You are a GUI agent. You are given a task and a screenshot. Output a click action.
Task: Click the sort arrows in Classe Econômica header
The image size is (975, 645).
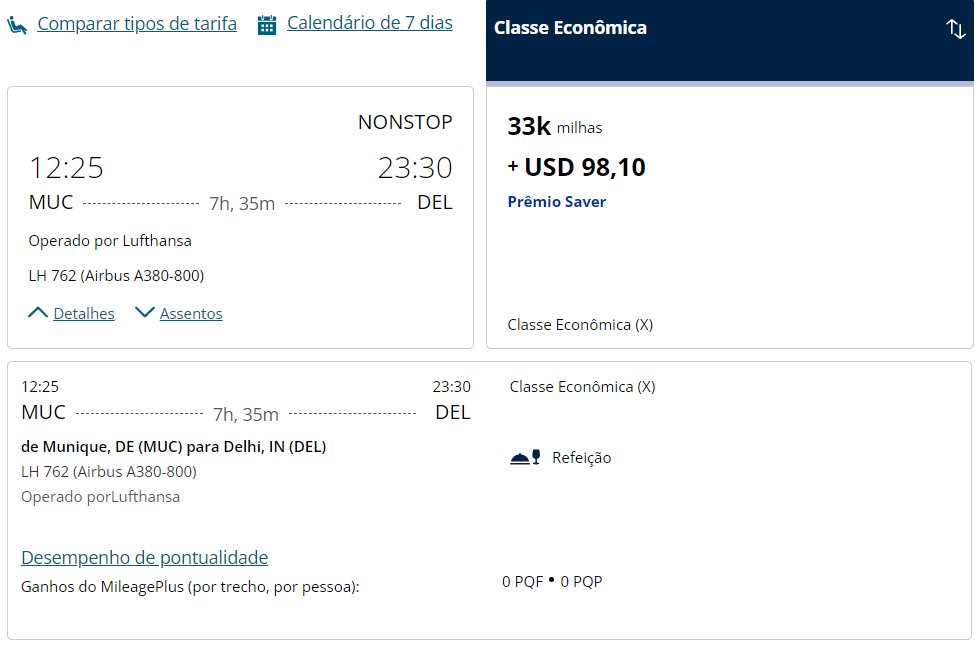(x=955, y=29)
